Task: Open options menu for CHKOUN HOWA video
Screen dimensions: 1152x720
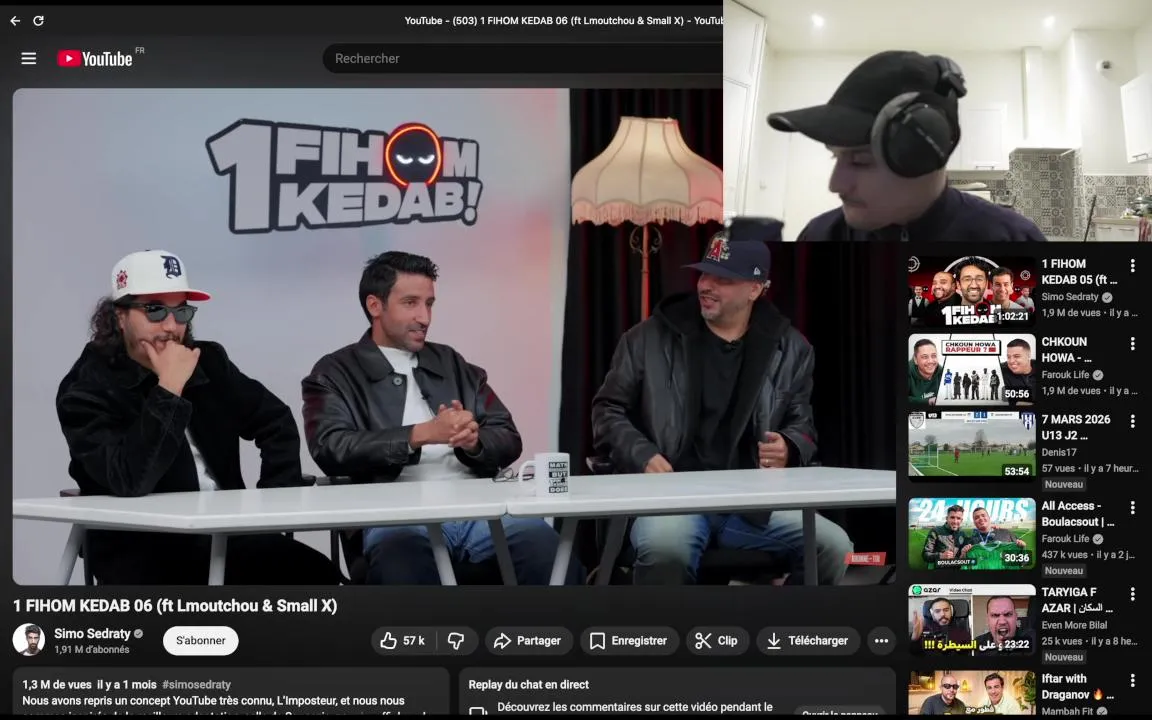Action: [1132, 343]
